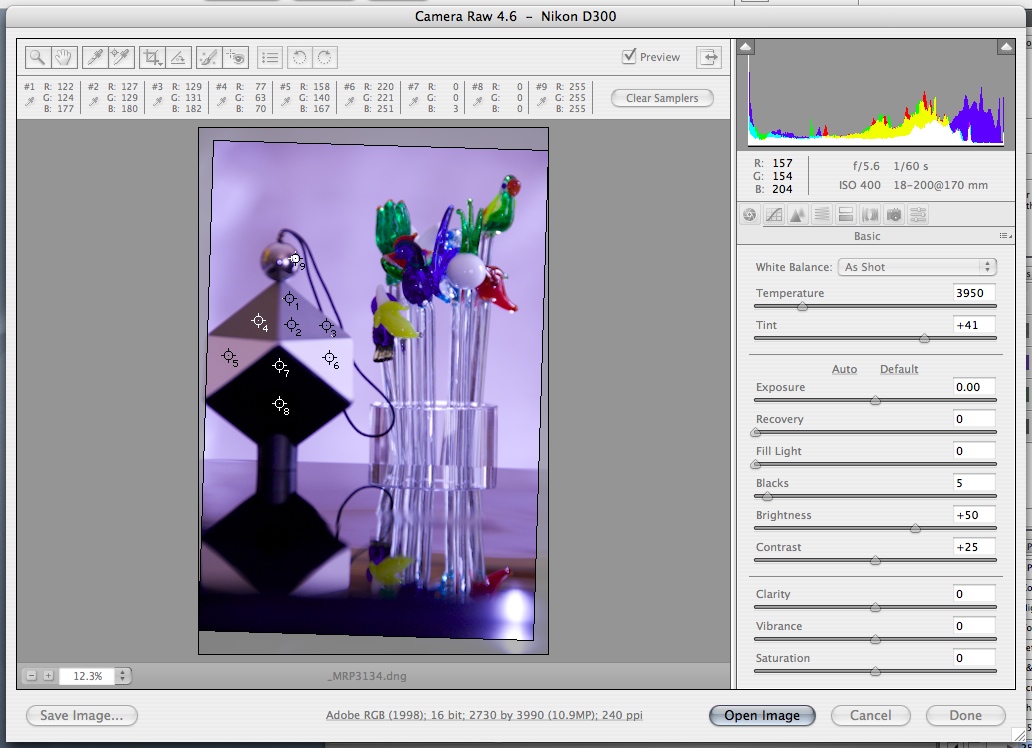Choose the Red Eye Removal tool
Screen dimensions: 1032x748
pyautogui.click(x=236, y=57)
